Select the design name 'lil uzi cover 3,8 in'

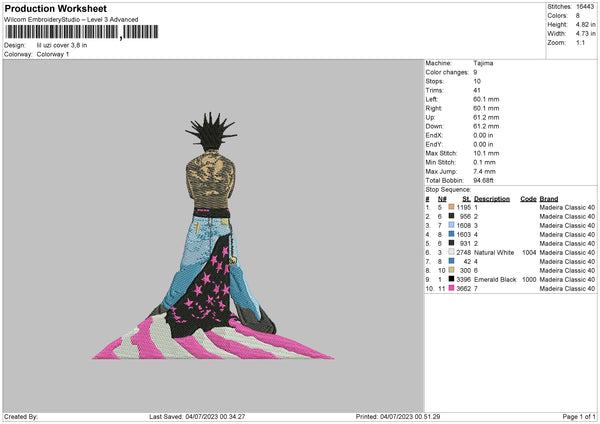pos(62,45)
